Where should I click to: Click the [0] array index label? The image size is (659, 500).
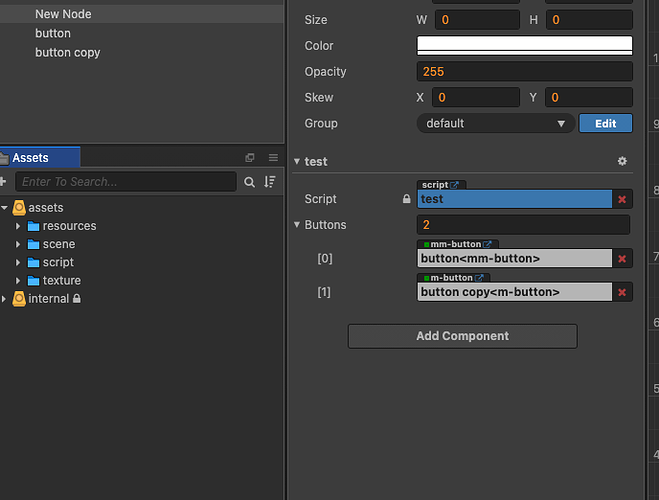point(324,258)
